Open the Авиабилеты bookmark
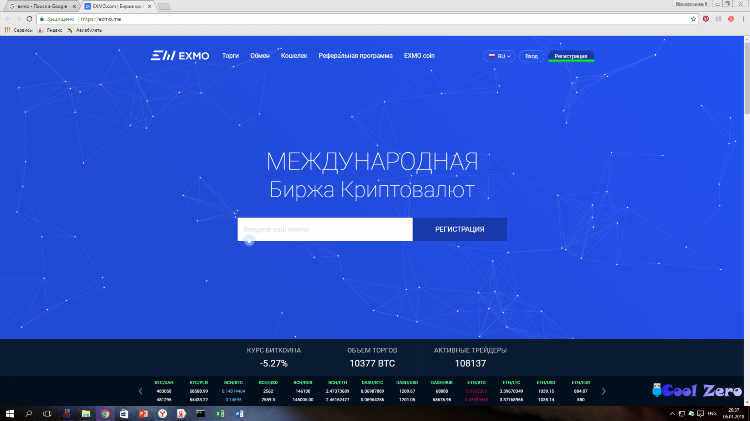 (84, 30)
